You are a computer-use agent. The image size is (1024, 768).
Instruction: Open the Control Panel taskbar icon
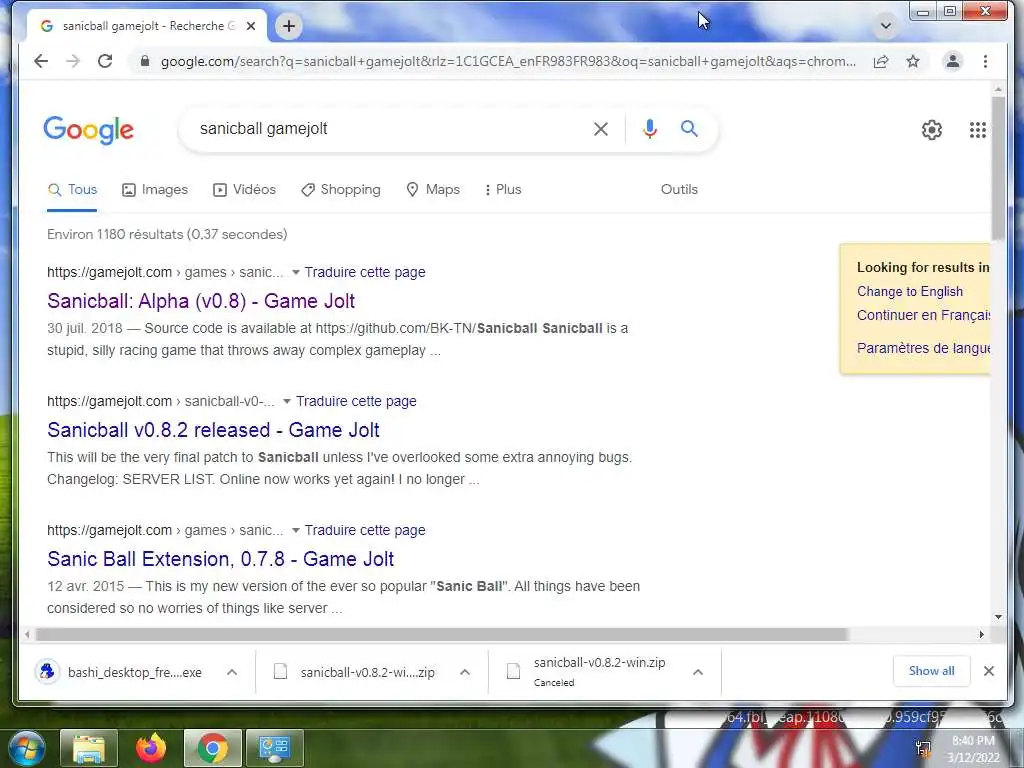tap(274, 748)
